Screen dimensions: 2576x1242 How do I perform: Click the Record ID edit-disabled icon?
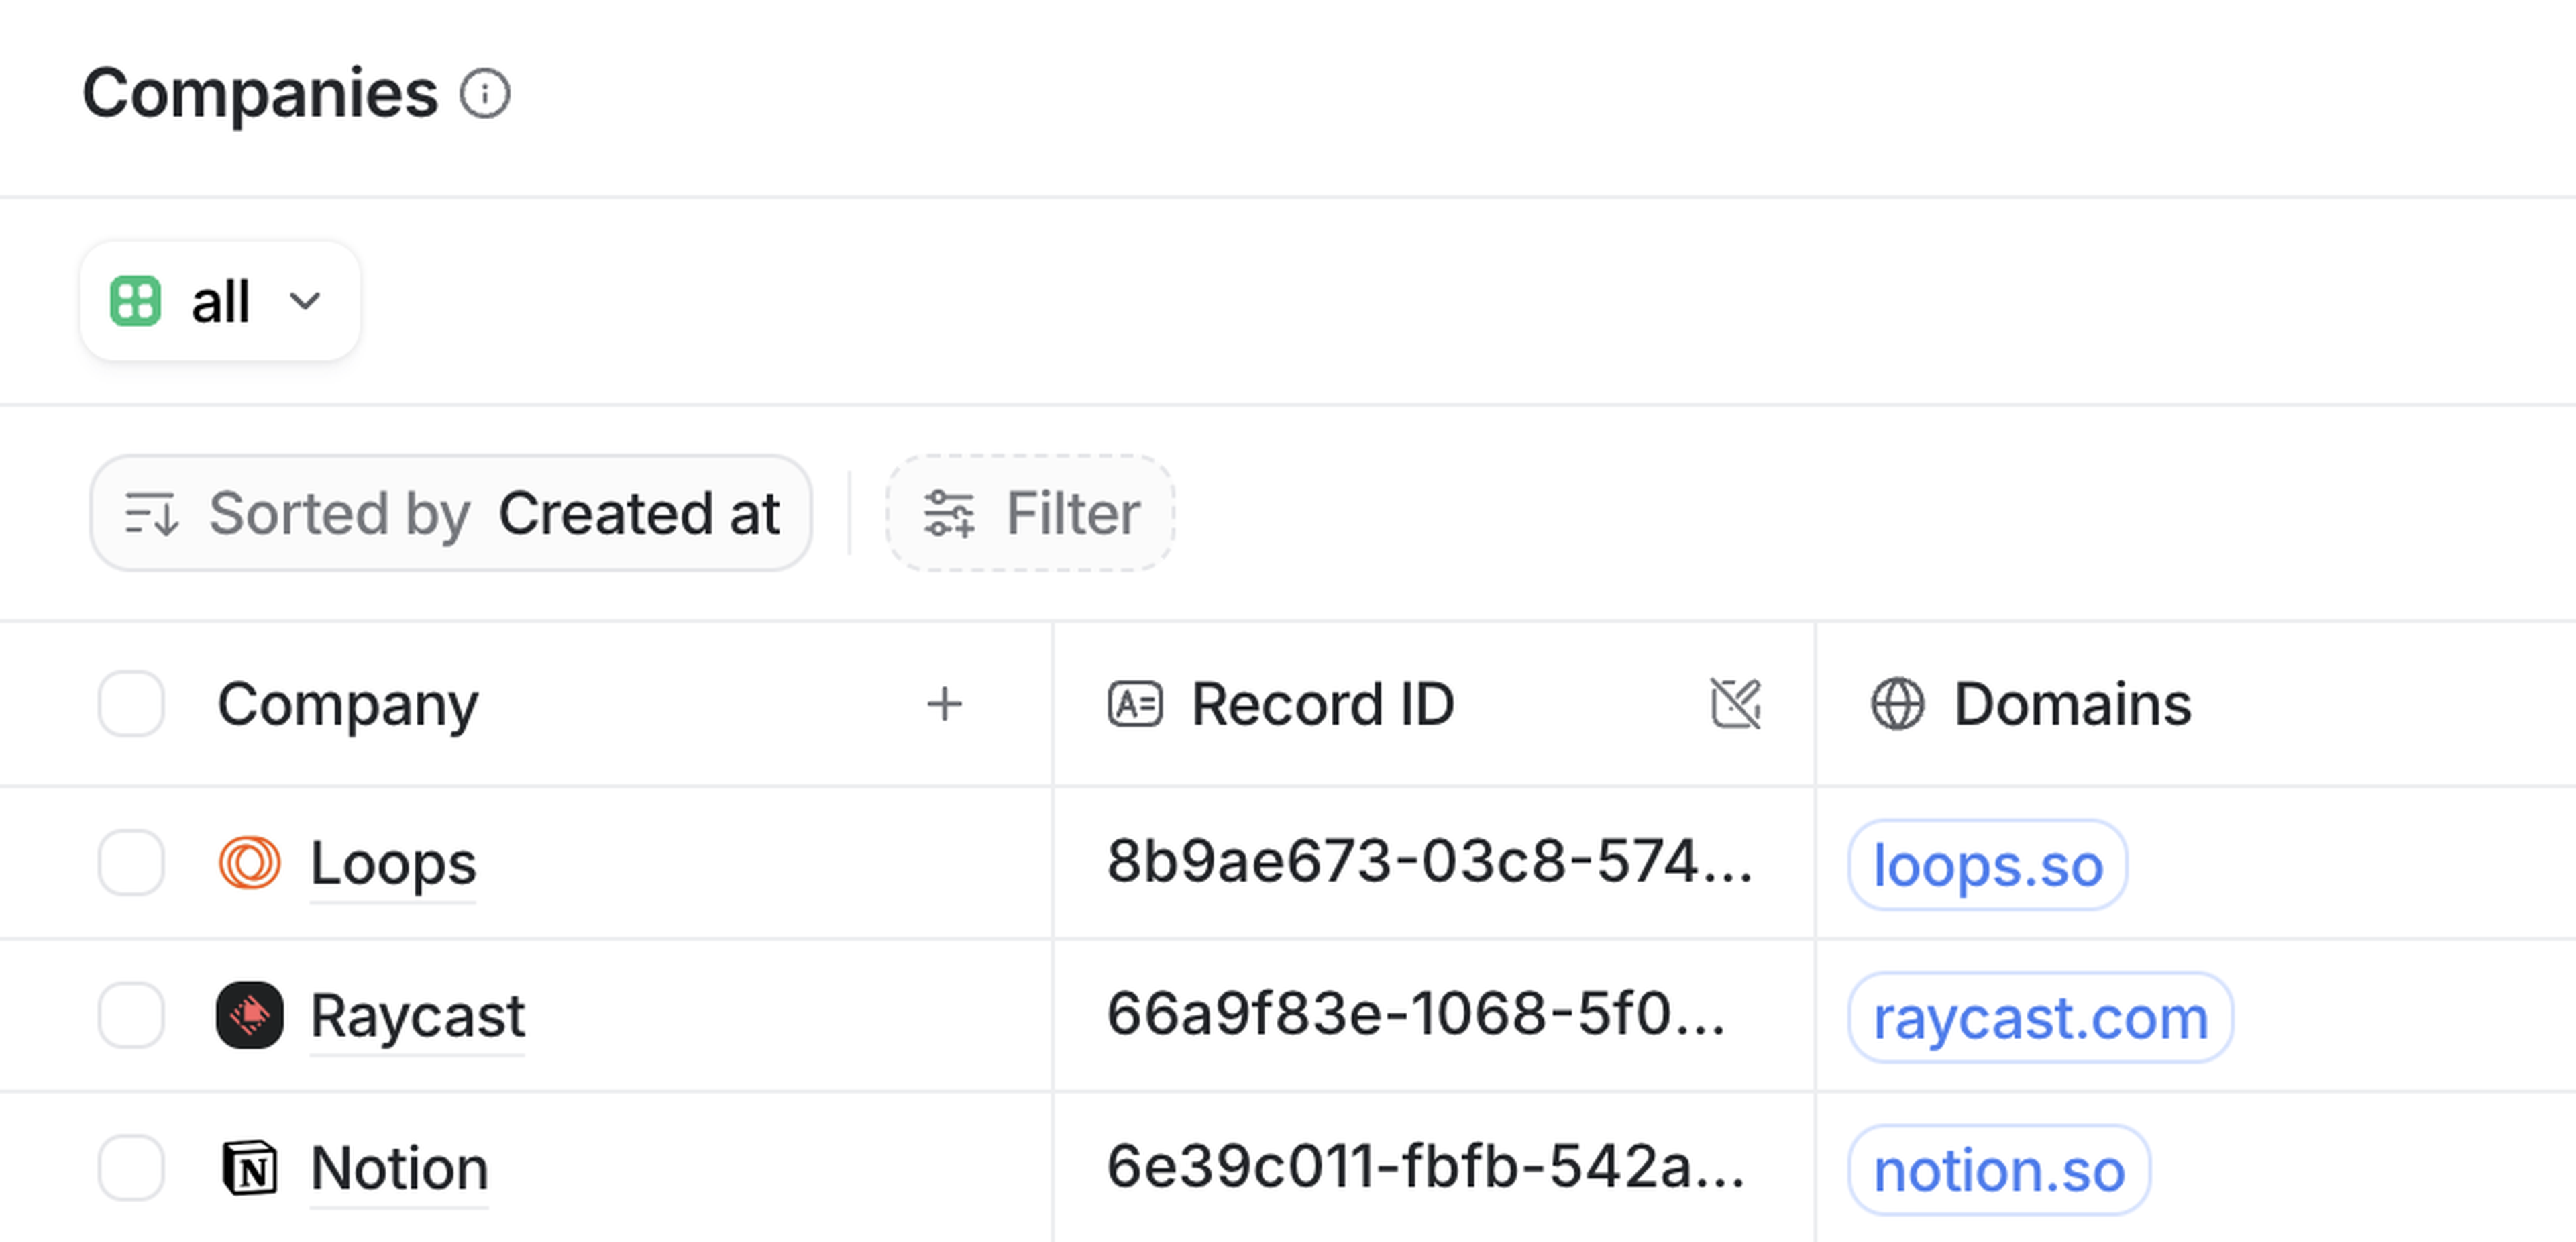(x=1735, y=704)
